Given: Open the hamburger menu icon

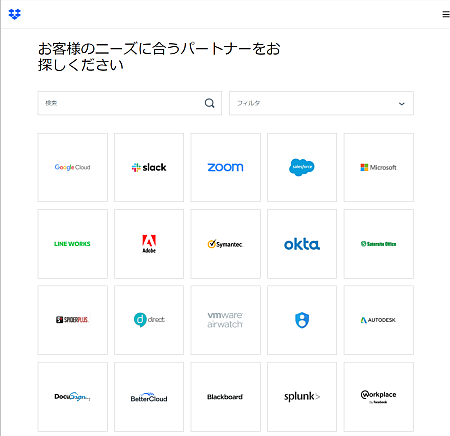Looking at the screenshot, I should click(446, 14).
